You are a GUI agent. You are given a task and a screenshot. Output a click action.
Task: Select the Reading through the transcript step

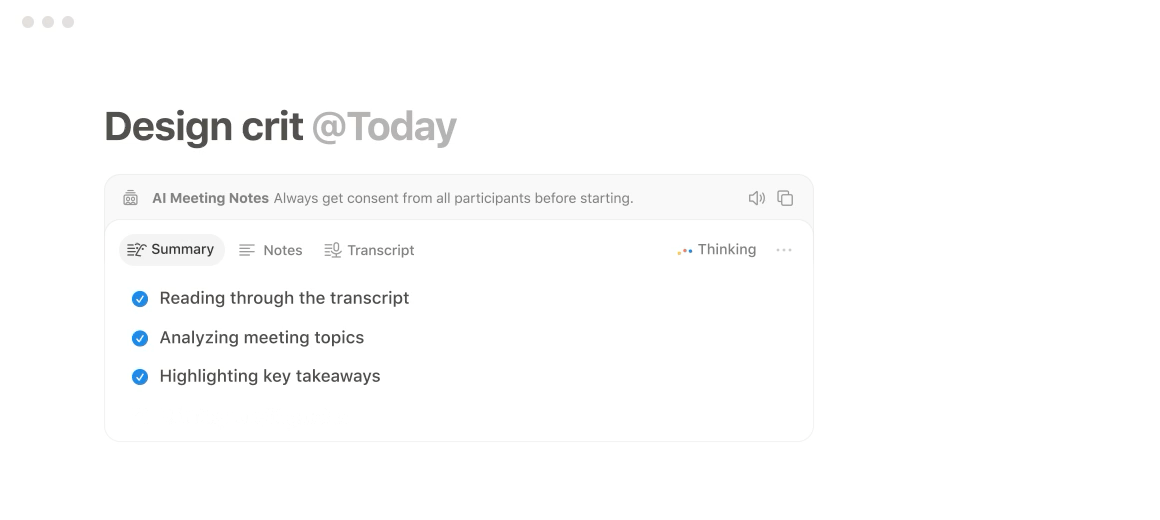(284, 298)
